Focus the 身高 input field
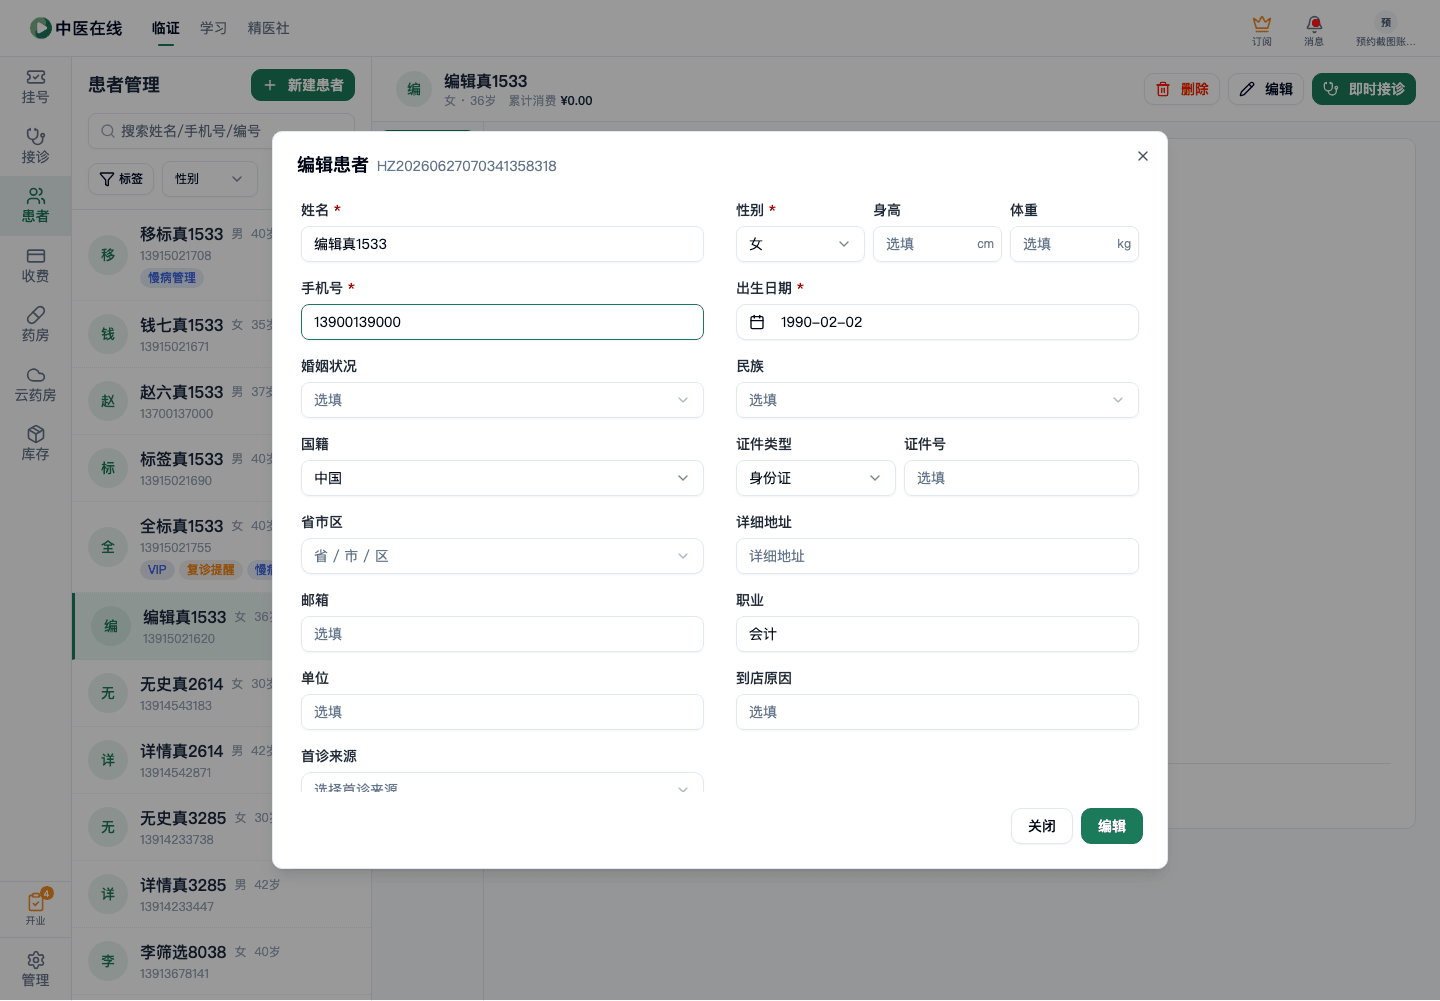Viewport: 1440px width, 1001px height. pyautogui.click(x=937, y=244)
